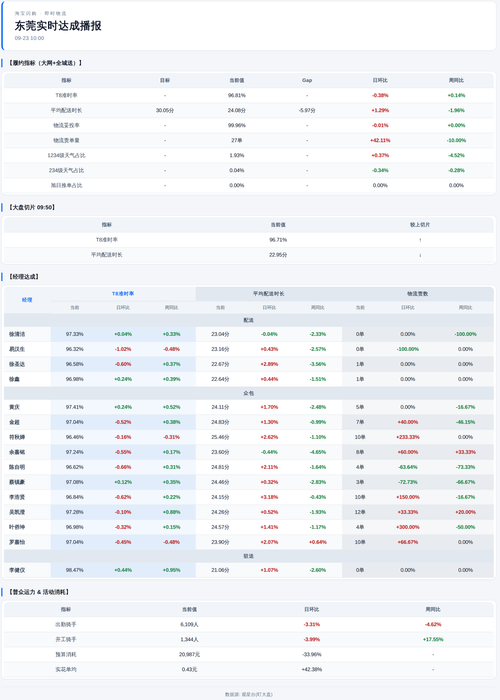
Task: Select the 【普众运力 & 活动消耗】 section heading
Action: 39,592
